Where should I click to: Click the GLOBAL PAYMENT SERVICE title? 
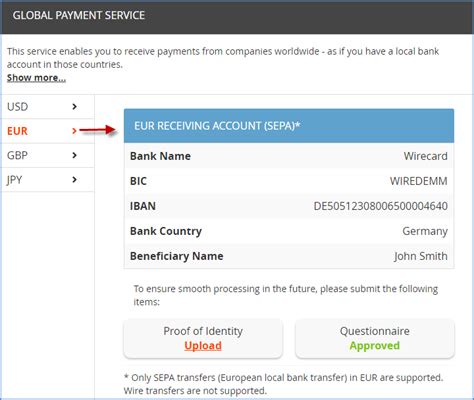pos(79,15)
